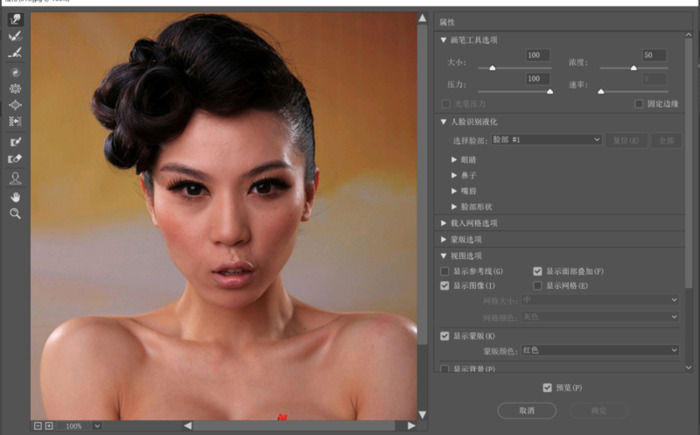Screen dimensions: 700x435
Task: Enable 显示网格(E) show mesh checkbox
Action: [538, 285]
